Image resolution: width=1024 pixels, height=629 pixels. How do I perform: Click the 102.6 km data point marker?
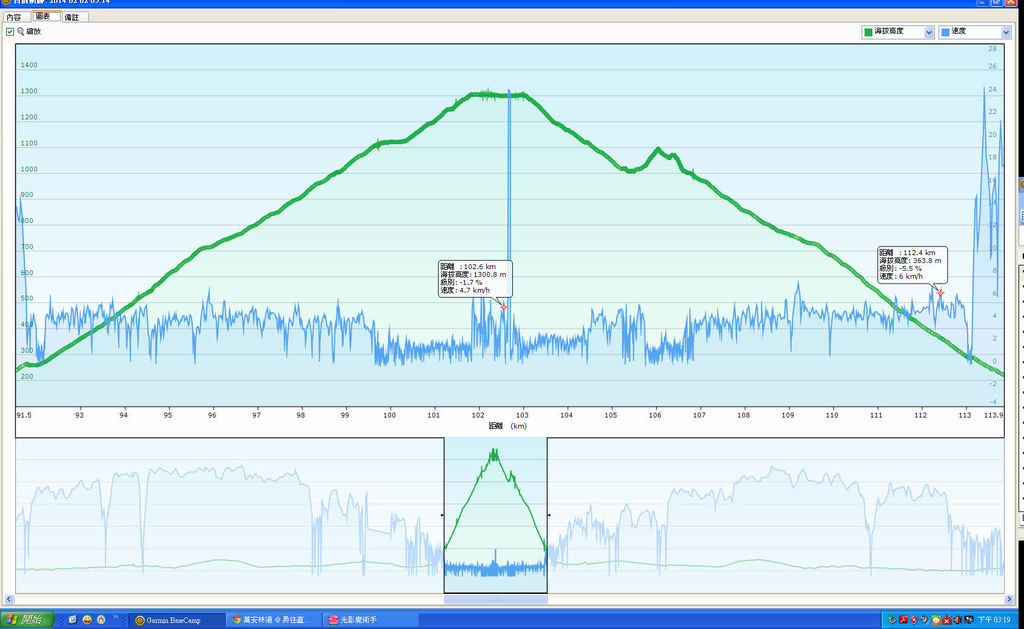[x=504, y=307]
